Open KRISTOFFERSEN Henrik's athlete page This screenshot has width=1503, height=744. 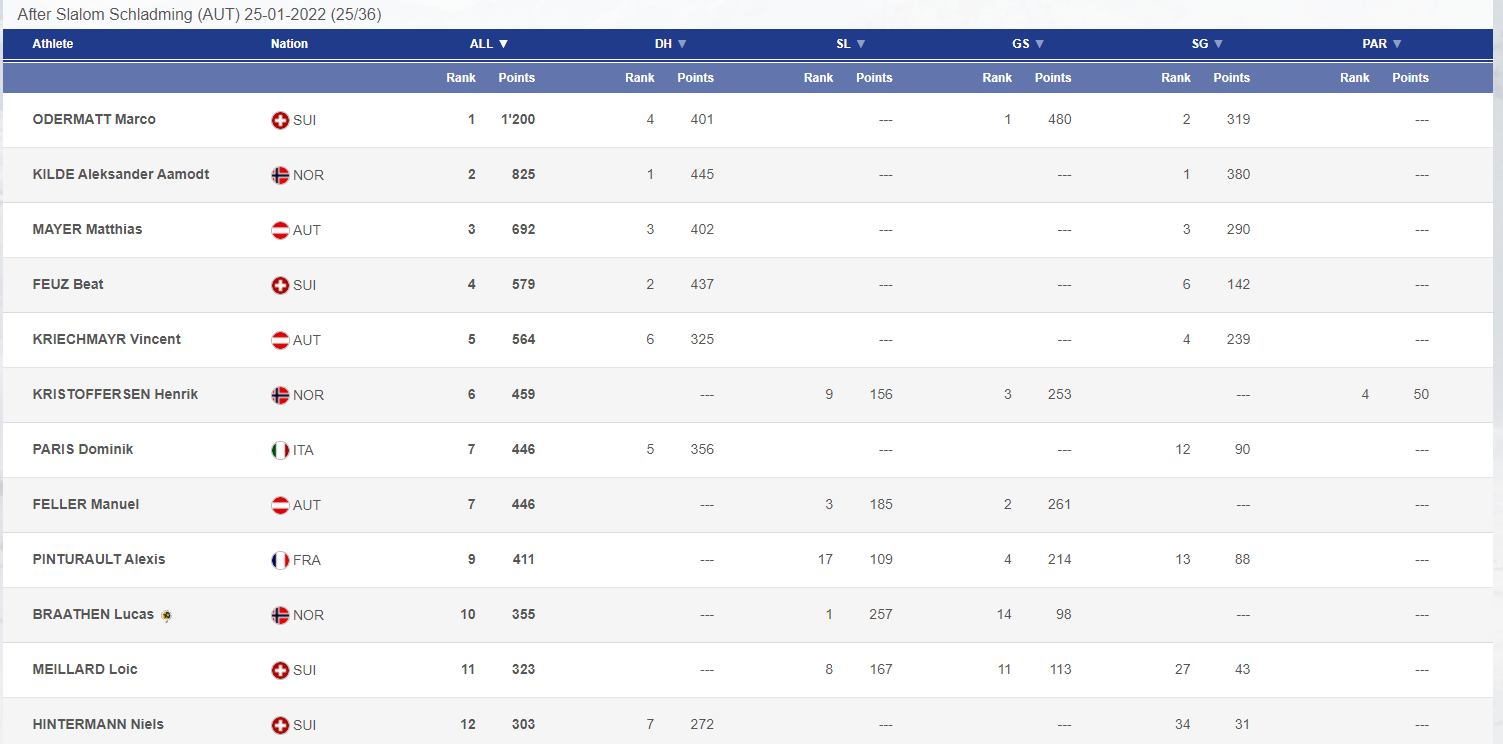point(115,394)
